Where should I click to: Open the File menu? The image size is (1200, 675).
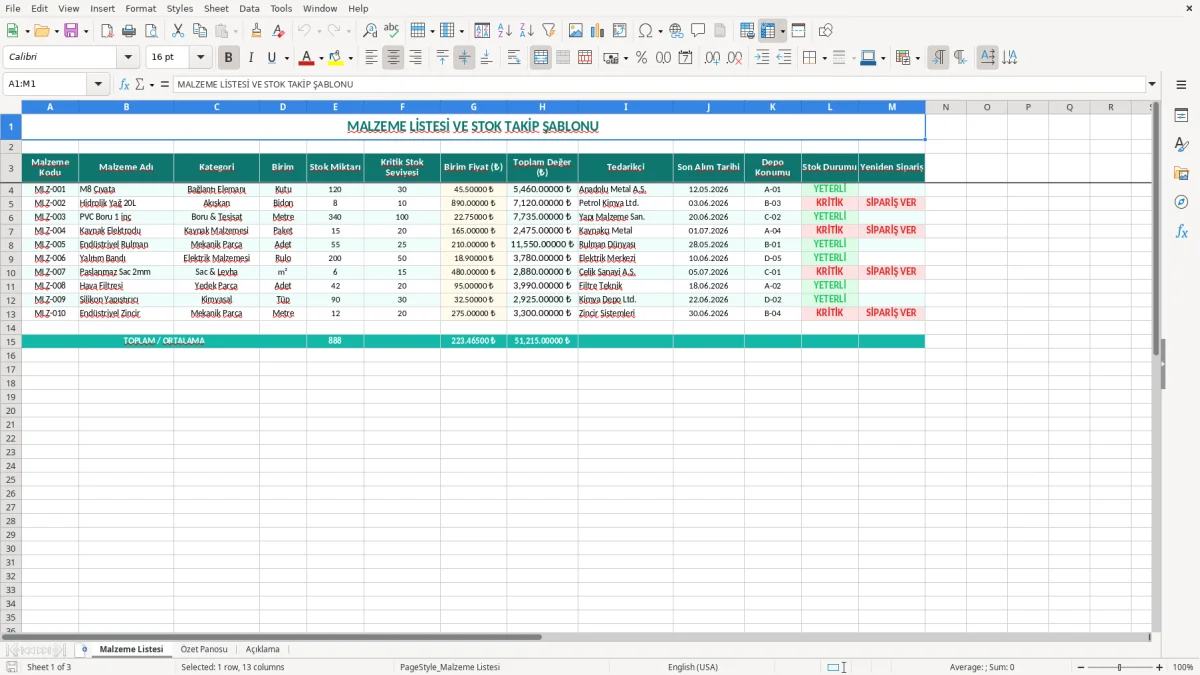(x=12, y=8)
